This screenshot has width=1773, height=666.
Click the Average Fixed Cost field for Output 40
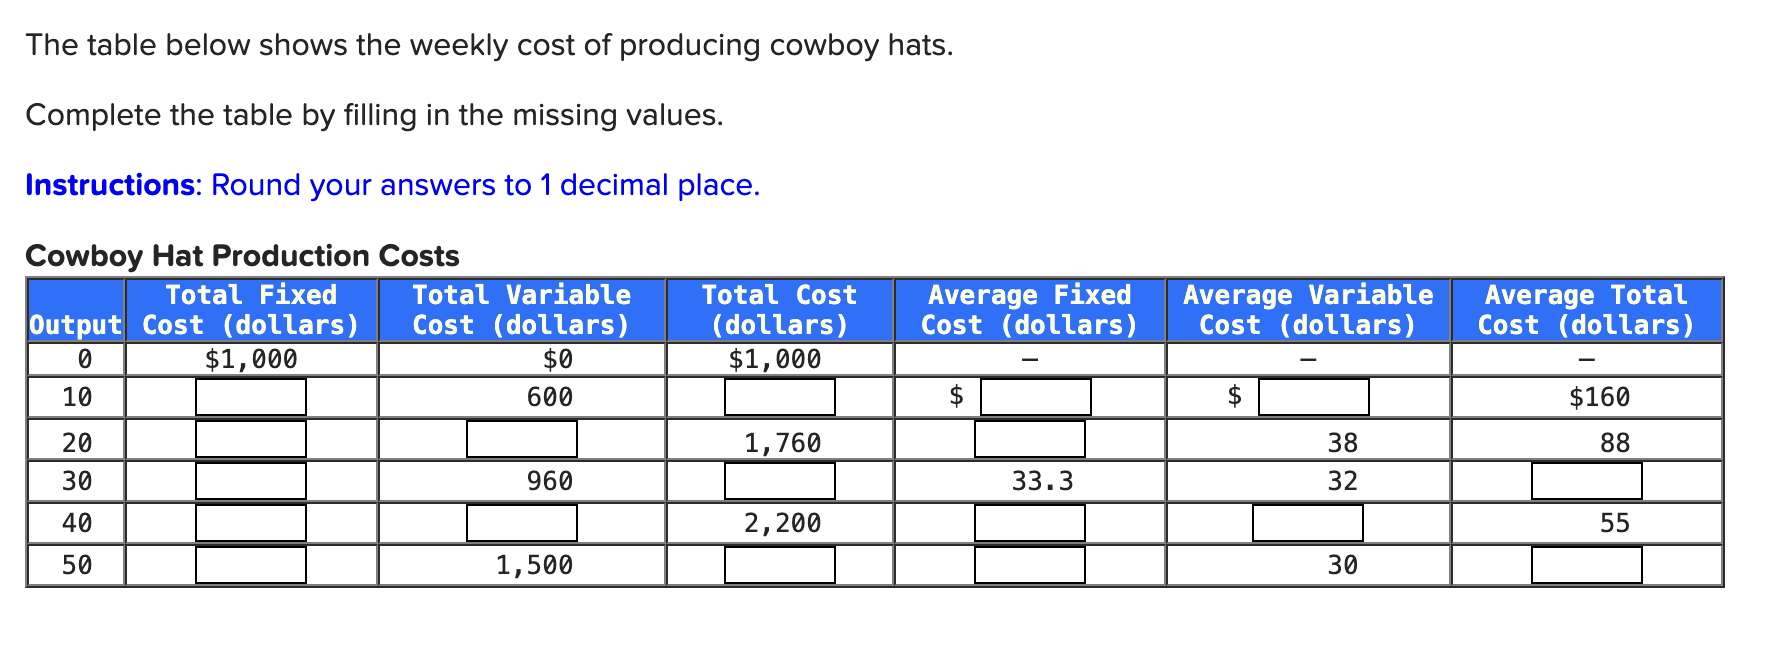click(x=1030, y=522)
